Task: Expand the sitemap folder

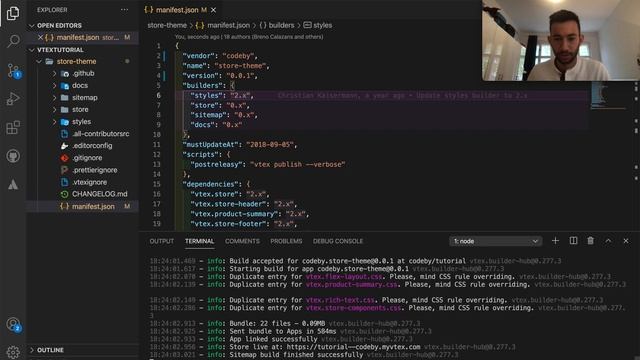Action: (54, 98)
